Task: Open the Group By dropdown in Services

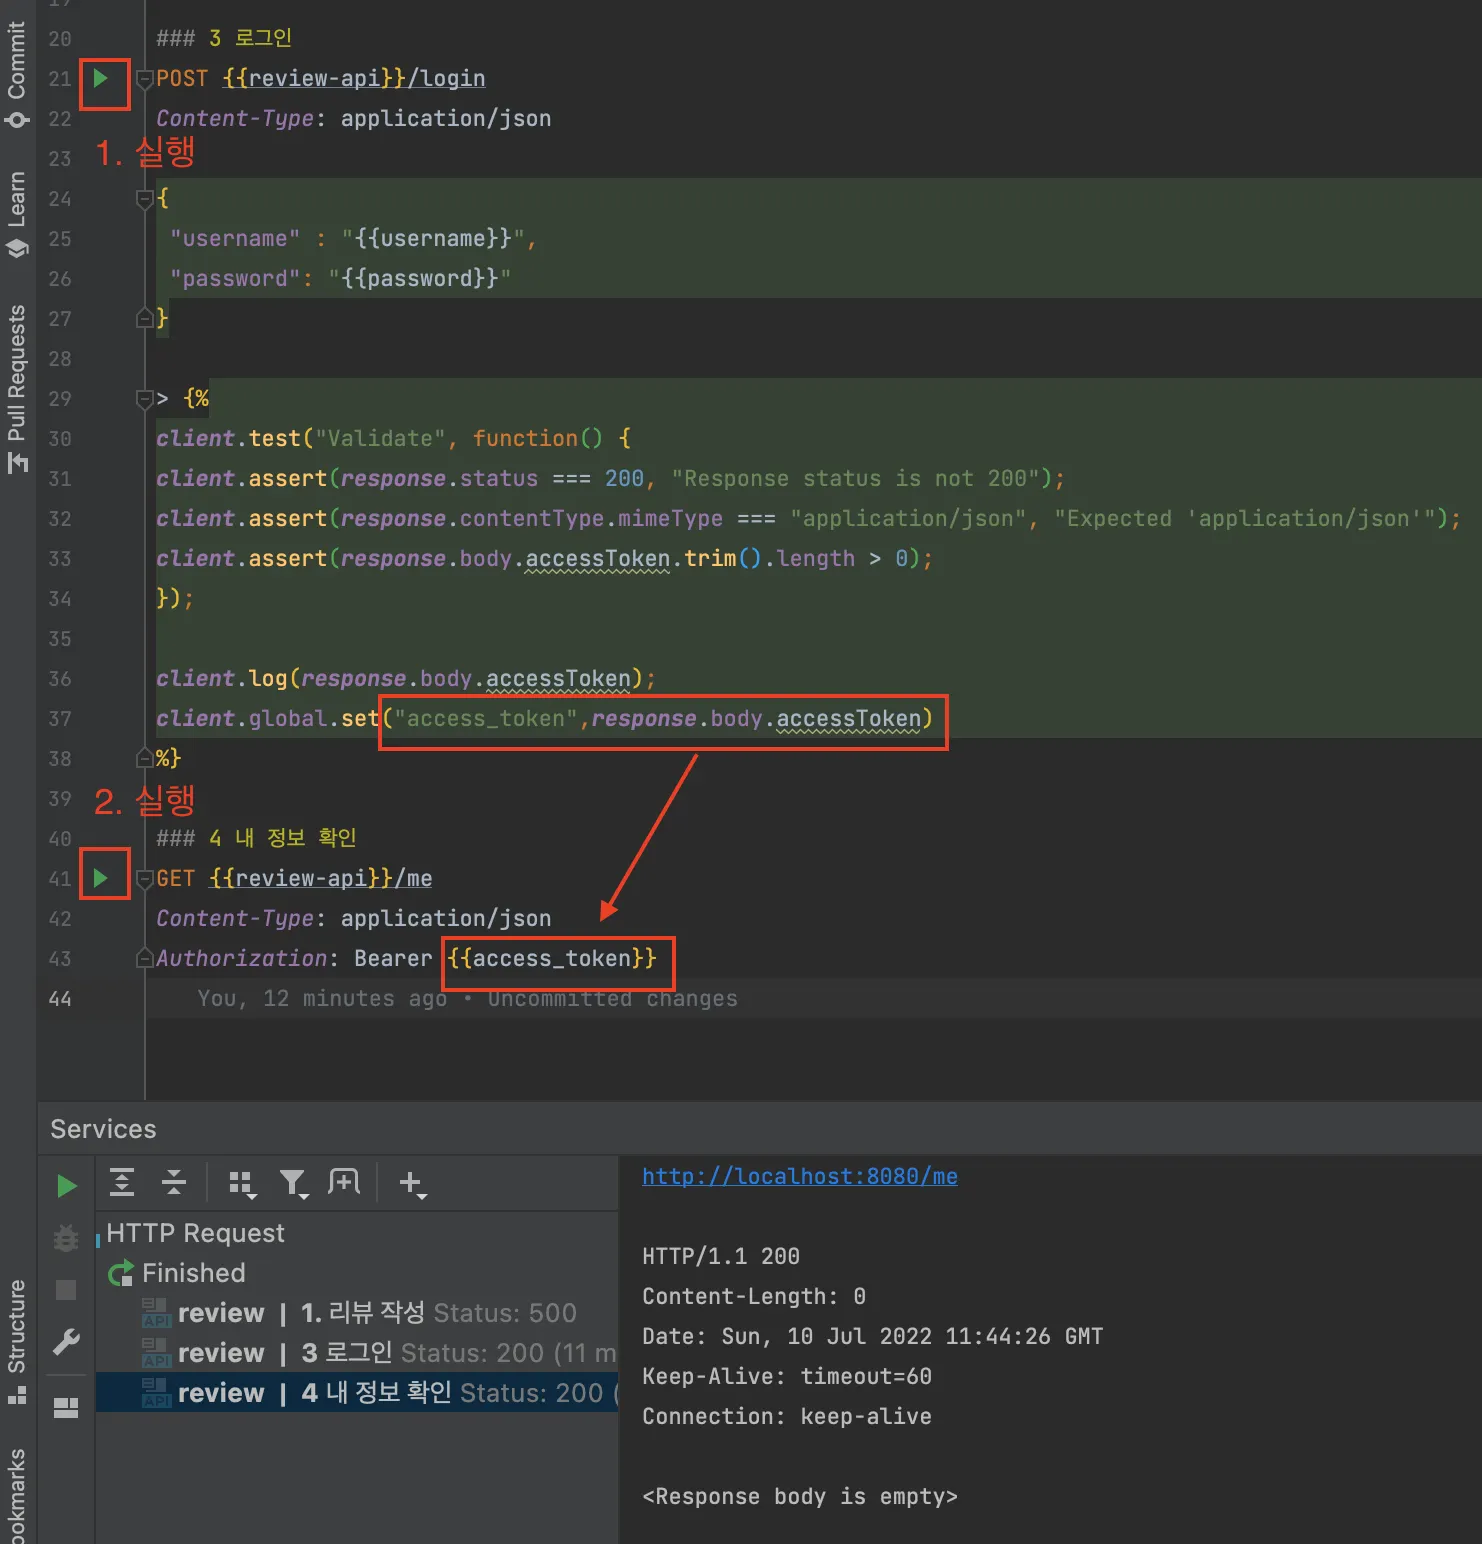Action: (x=242, y=1184)
